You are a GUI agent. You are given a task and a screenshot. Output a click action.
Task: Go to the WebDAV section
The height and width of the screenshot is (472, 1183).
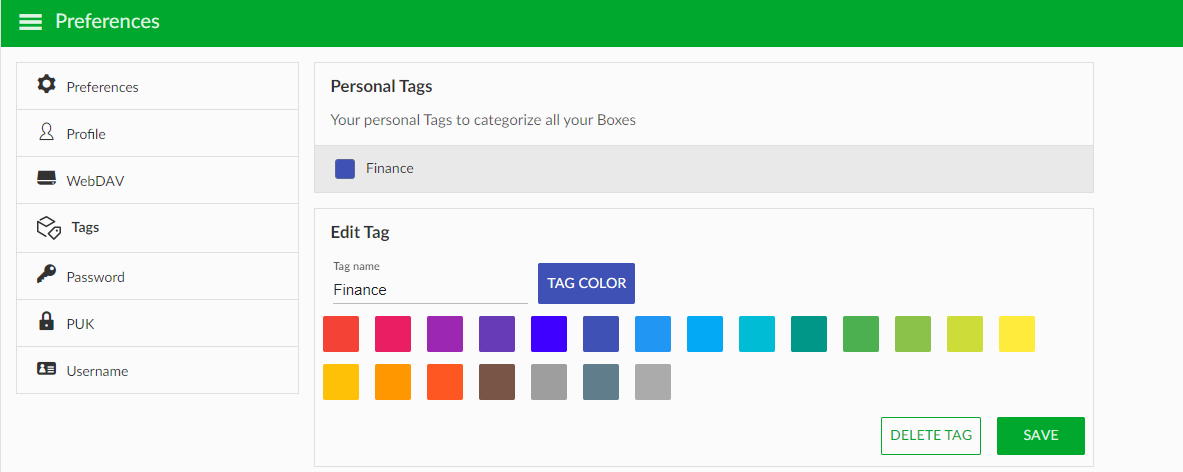tap(158, 181)
